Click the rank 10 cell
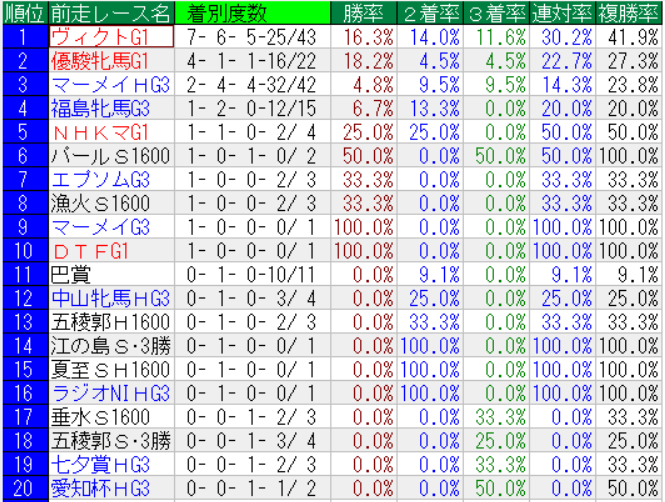 [25, 251]
